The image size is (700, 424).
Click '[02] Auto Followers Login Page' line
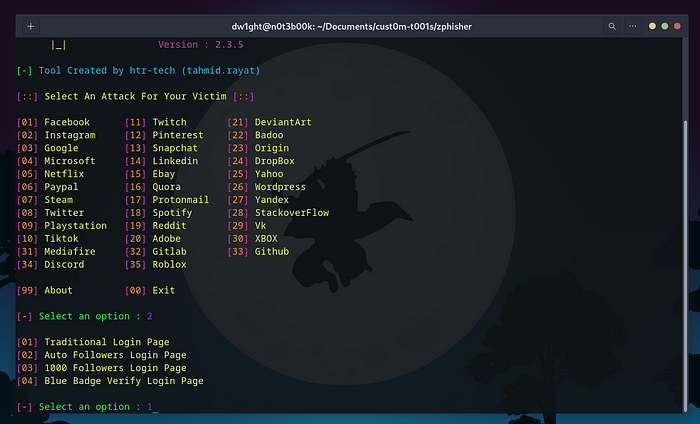[101, 355]
